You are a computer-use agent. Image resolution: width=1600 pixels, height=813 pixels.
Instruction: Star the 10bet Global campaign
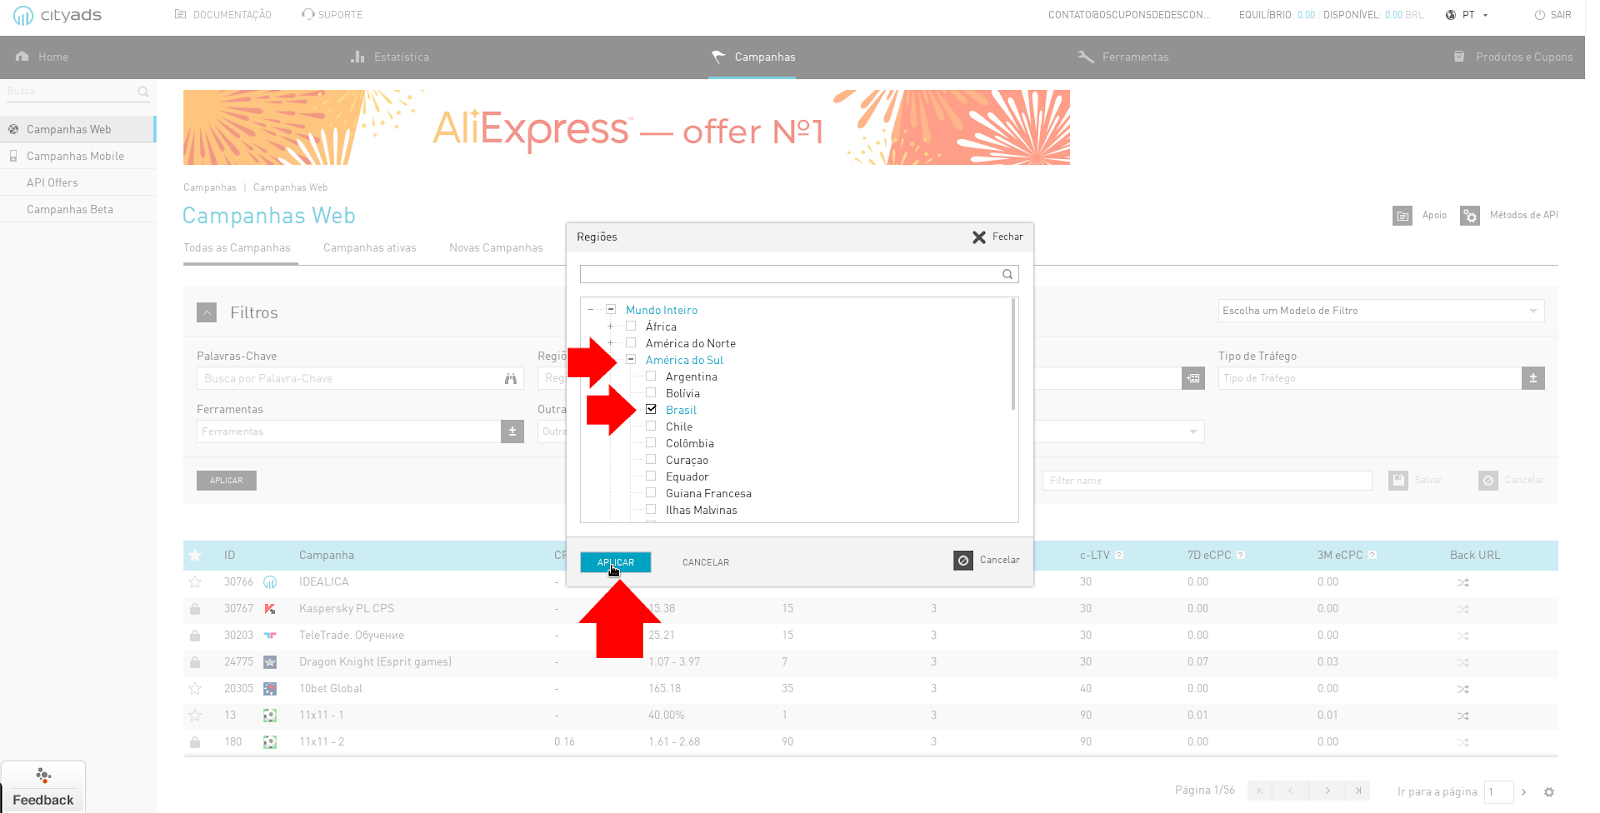coord(195,689)
